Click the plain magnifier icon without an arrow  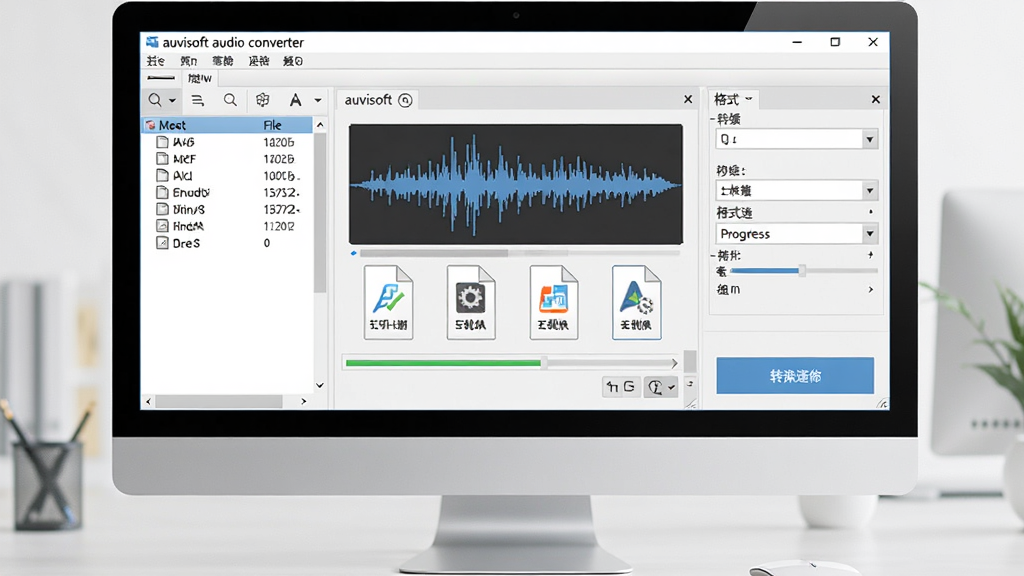pyautogui.click(x=230, y=100)
